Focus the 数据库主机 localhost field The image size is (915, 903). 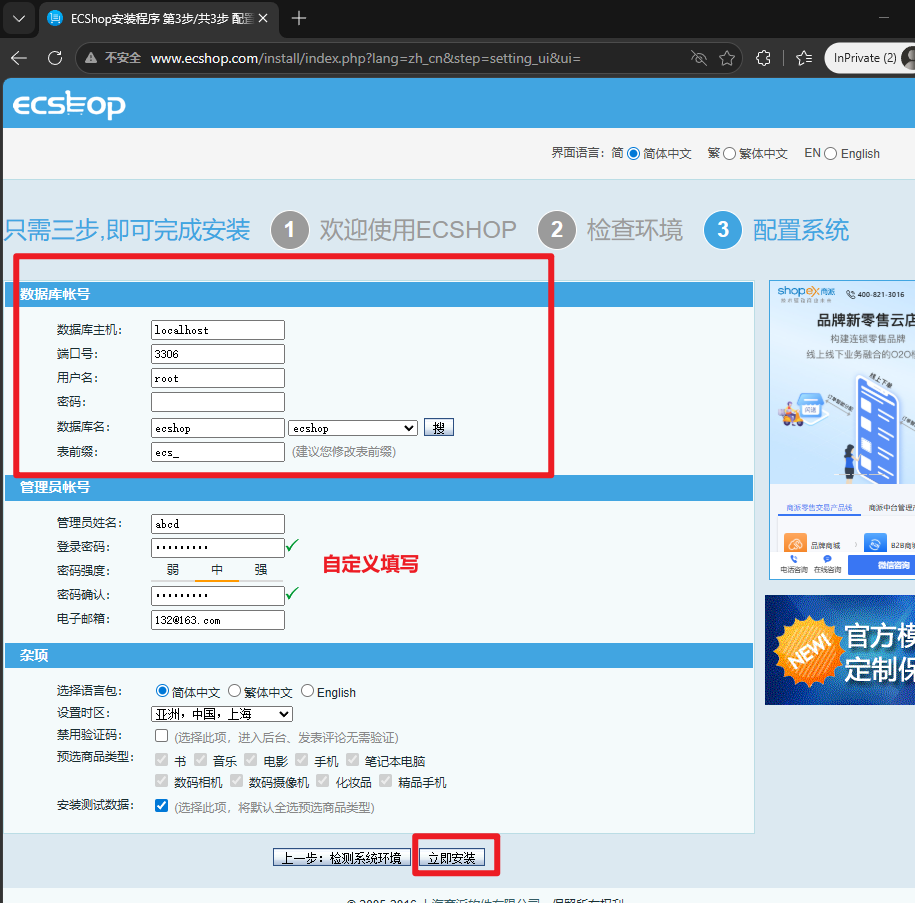tap(218, 330)
